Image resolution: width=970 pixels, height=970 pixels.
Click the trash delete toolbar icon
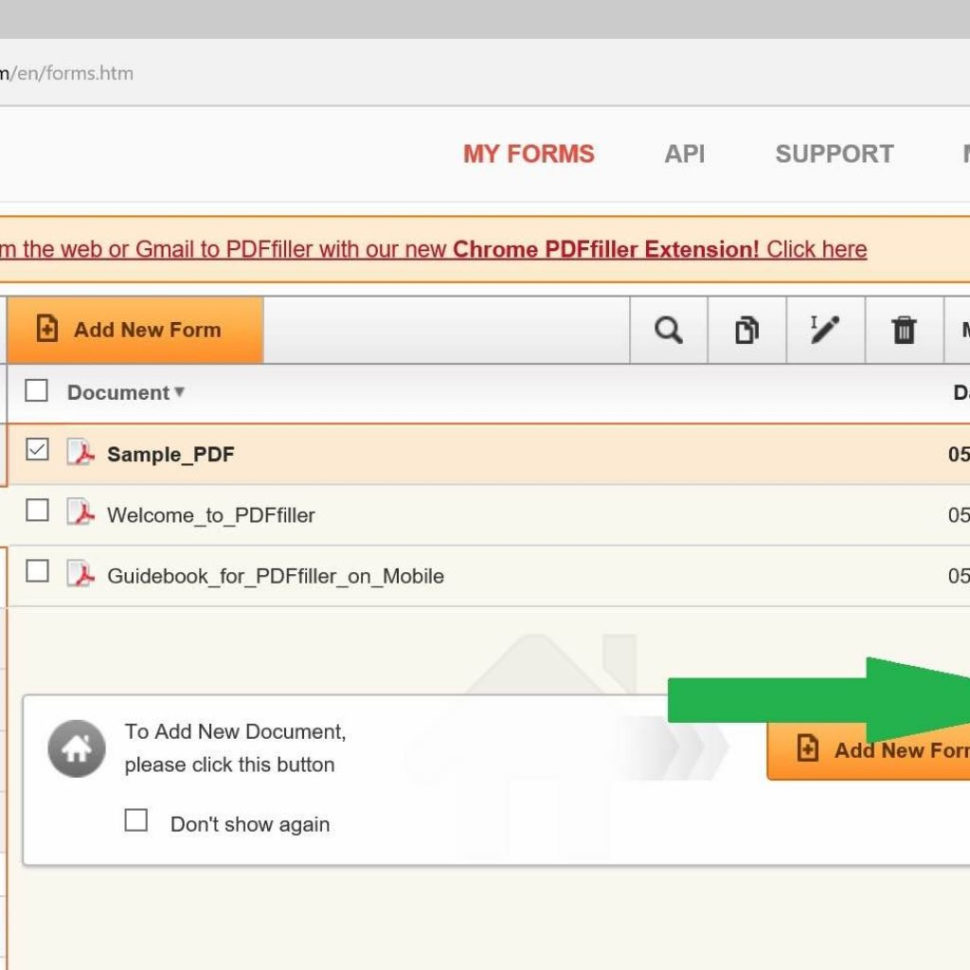point(904,330)
